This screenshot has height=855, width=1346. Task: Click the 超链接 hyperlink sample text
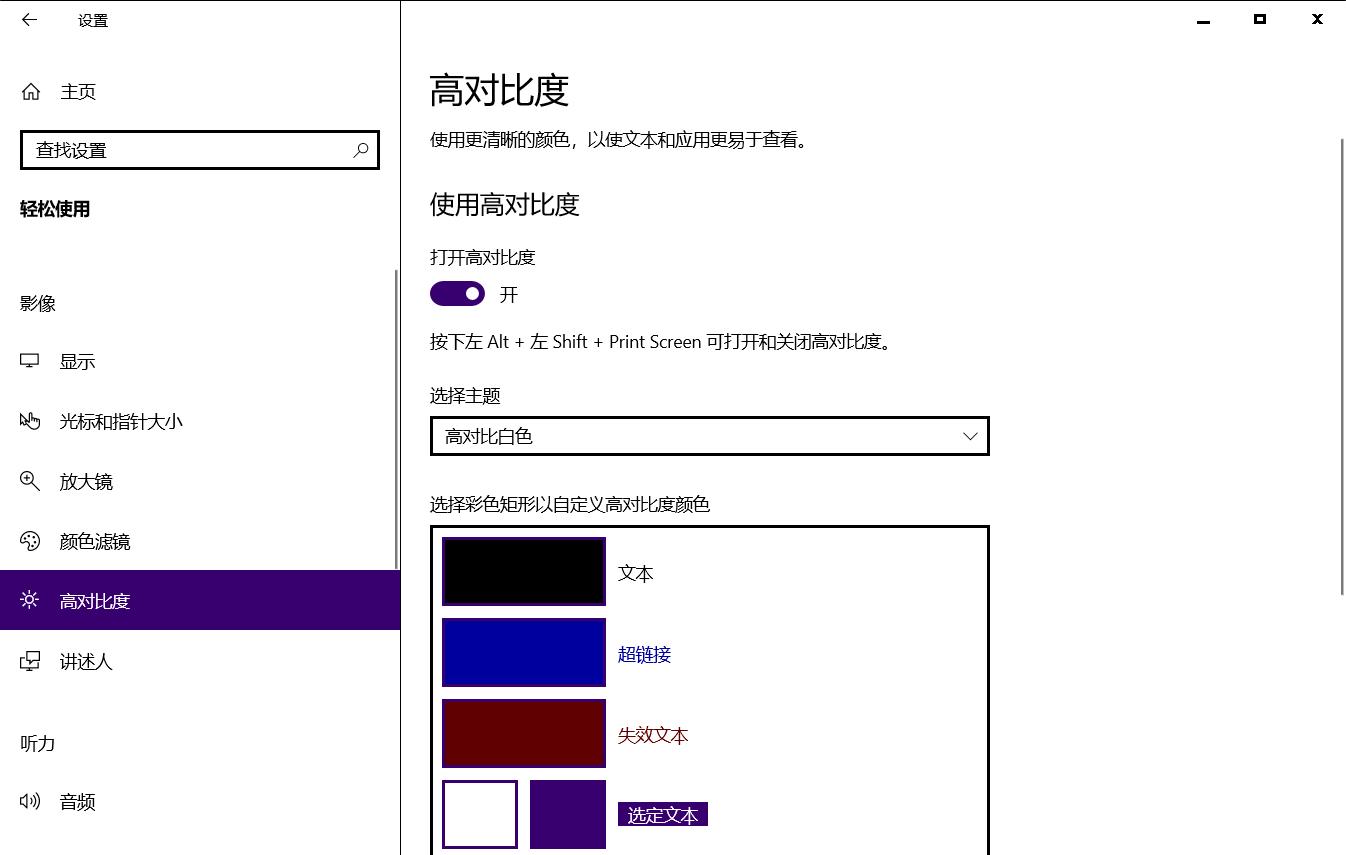click(x=644, y=653)
